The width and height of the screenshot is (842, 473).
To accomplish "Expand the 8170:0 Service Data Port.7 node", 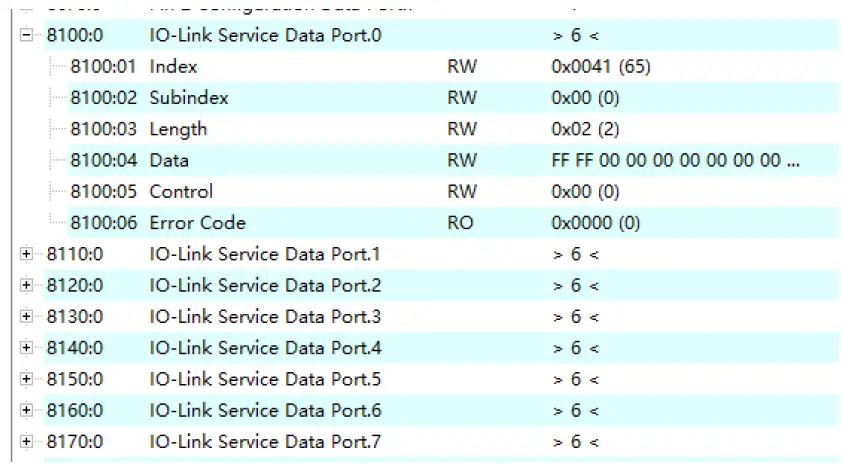I will coord(26,441).
